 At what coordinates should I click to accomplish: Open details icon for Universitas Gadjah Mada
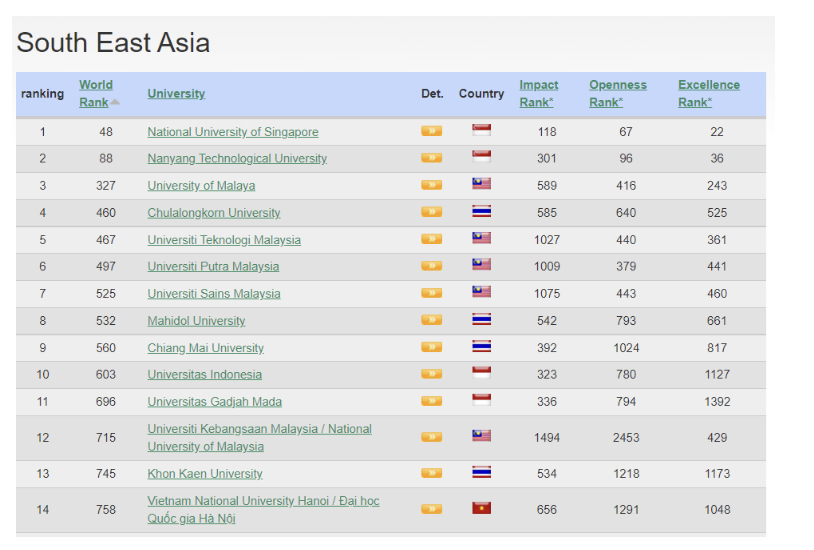[x=431, y=401]
